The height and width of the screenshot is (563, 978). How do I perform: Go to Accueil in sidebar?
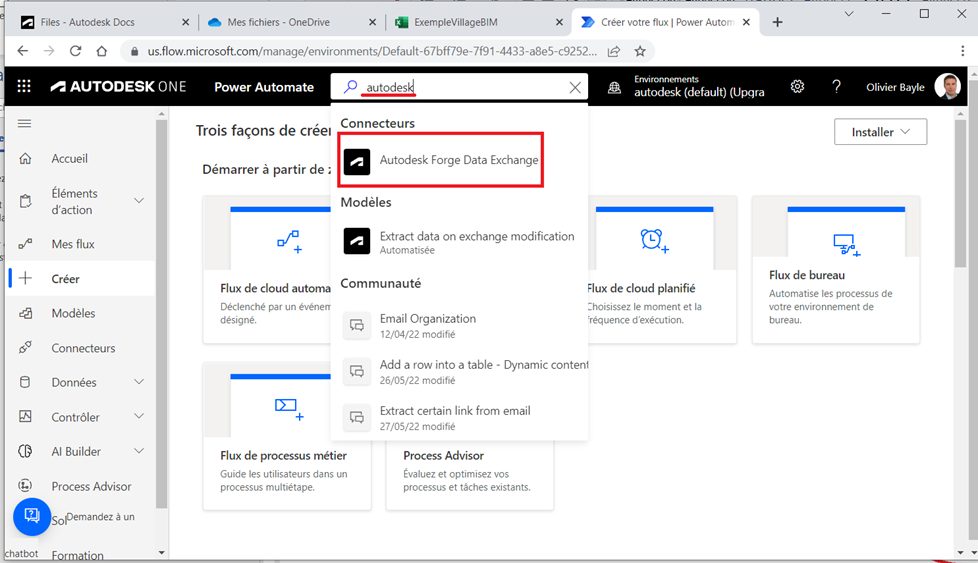pos(69,158)
